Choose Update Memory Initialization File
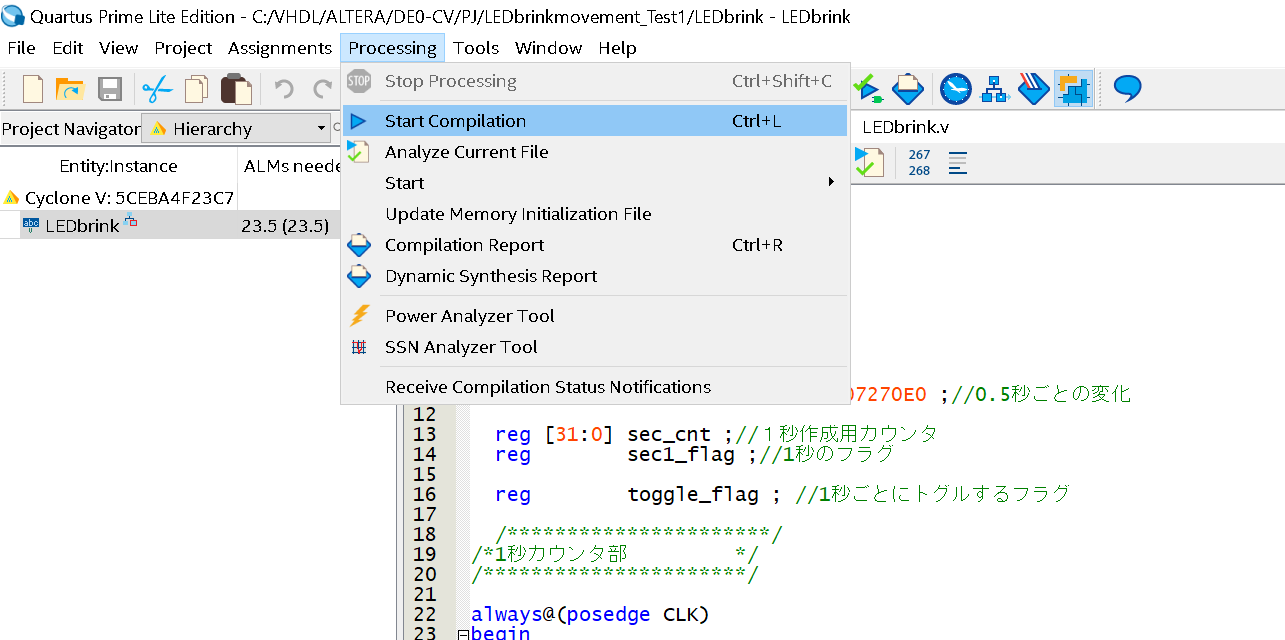The image size is (1285, 640). click(594, 214)
